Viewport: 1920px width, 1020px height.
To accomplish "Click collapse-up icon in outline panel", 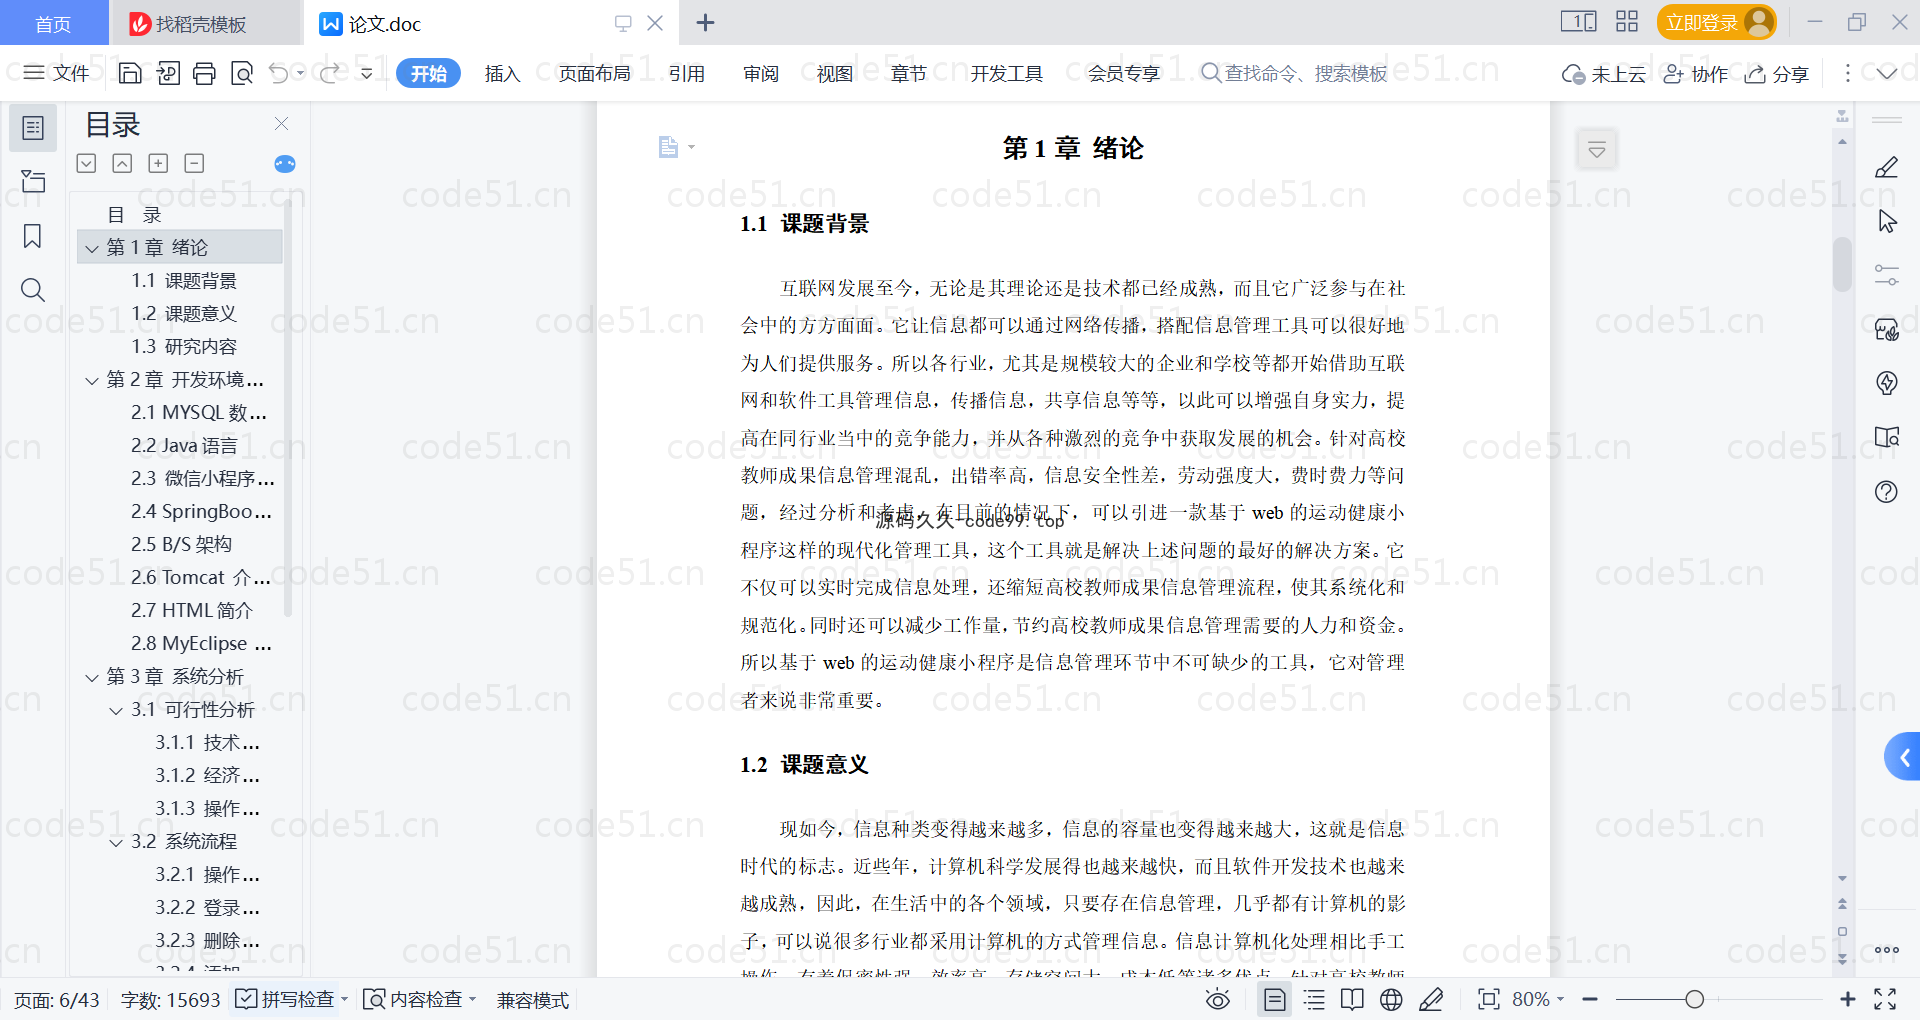I will 122,163.
